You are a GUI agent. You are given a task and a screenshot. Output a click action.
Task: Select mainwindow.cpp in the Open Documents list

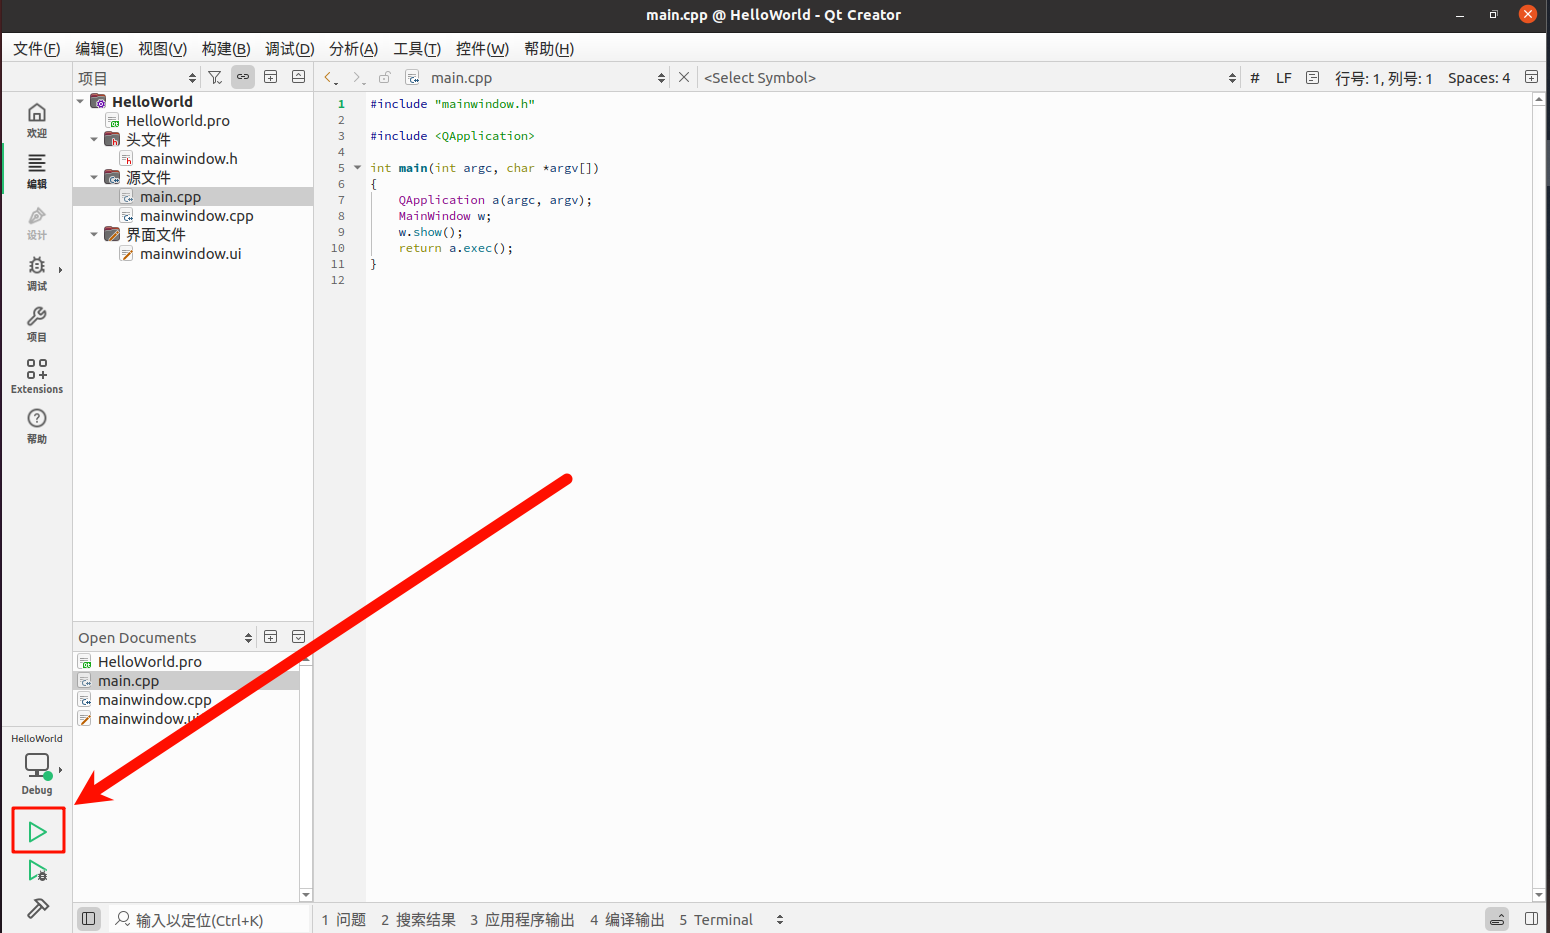(155, 699)
